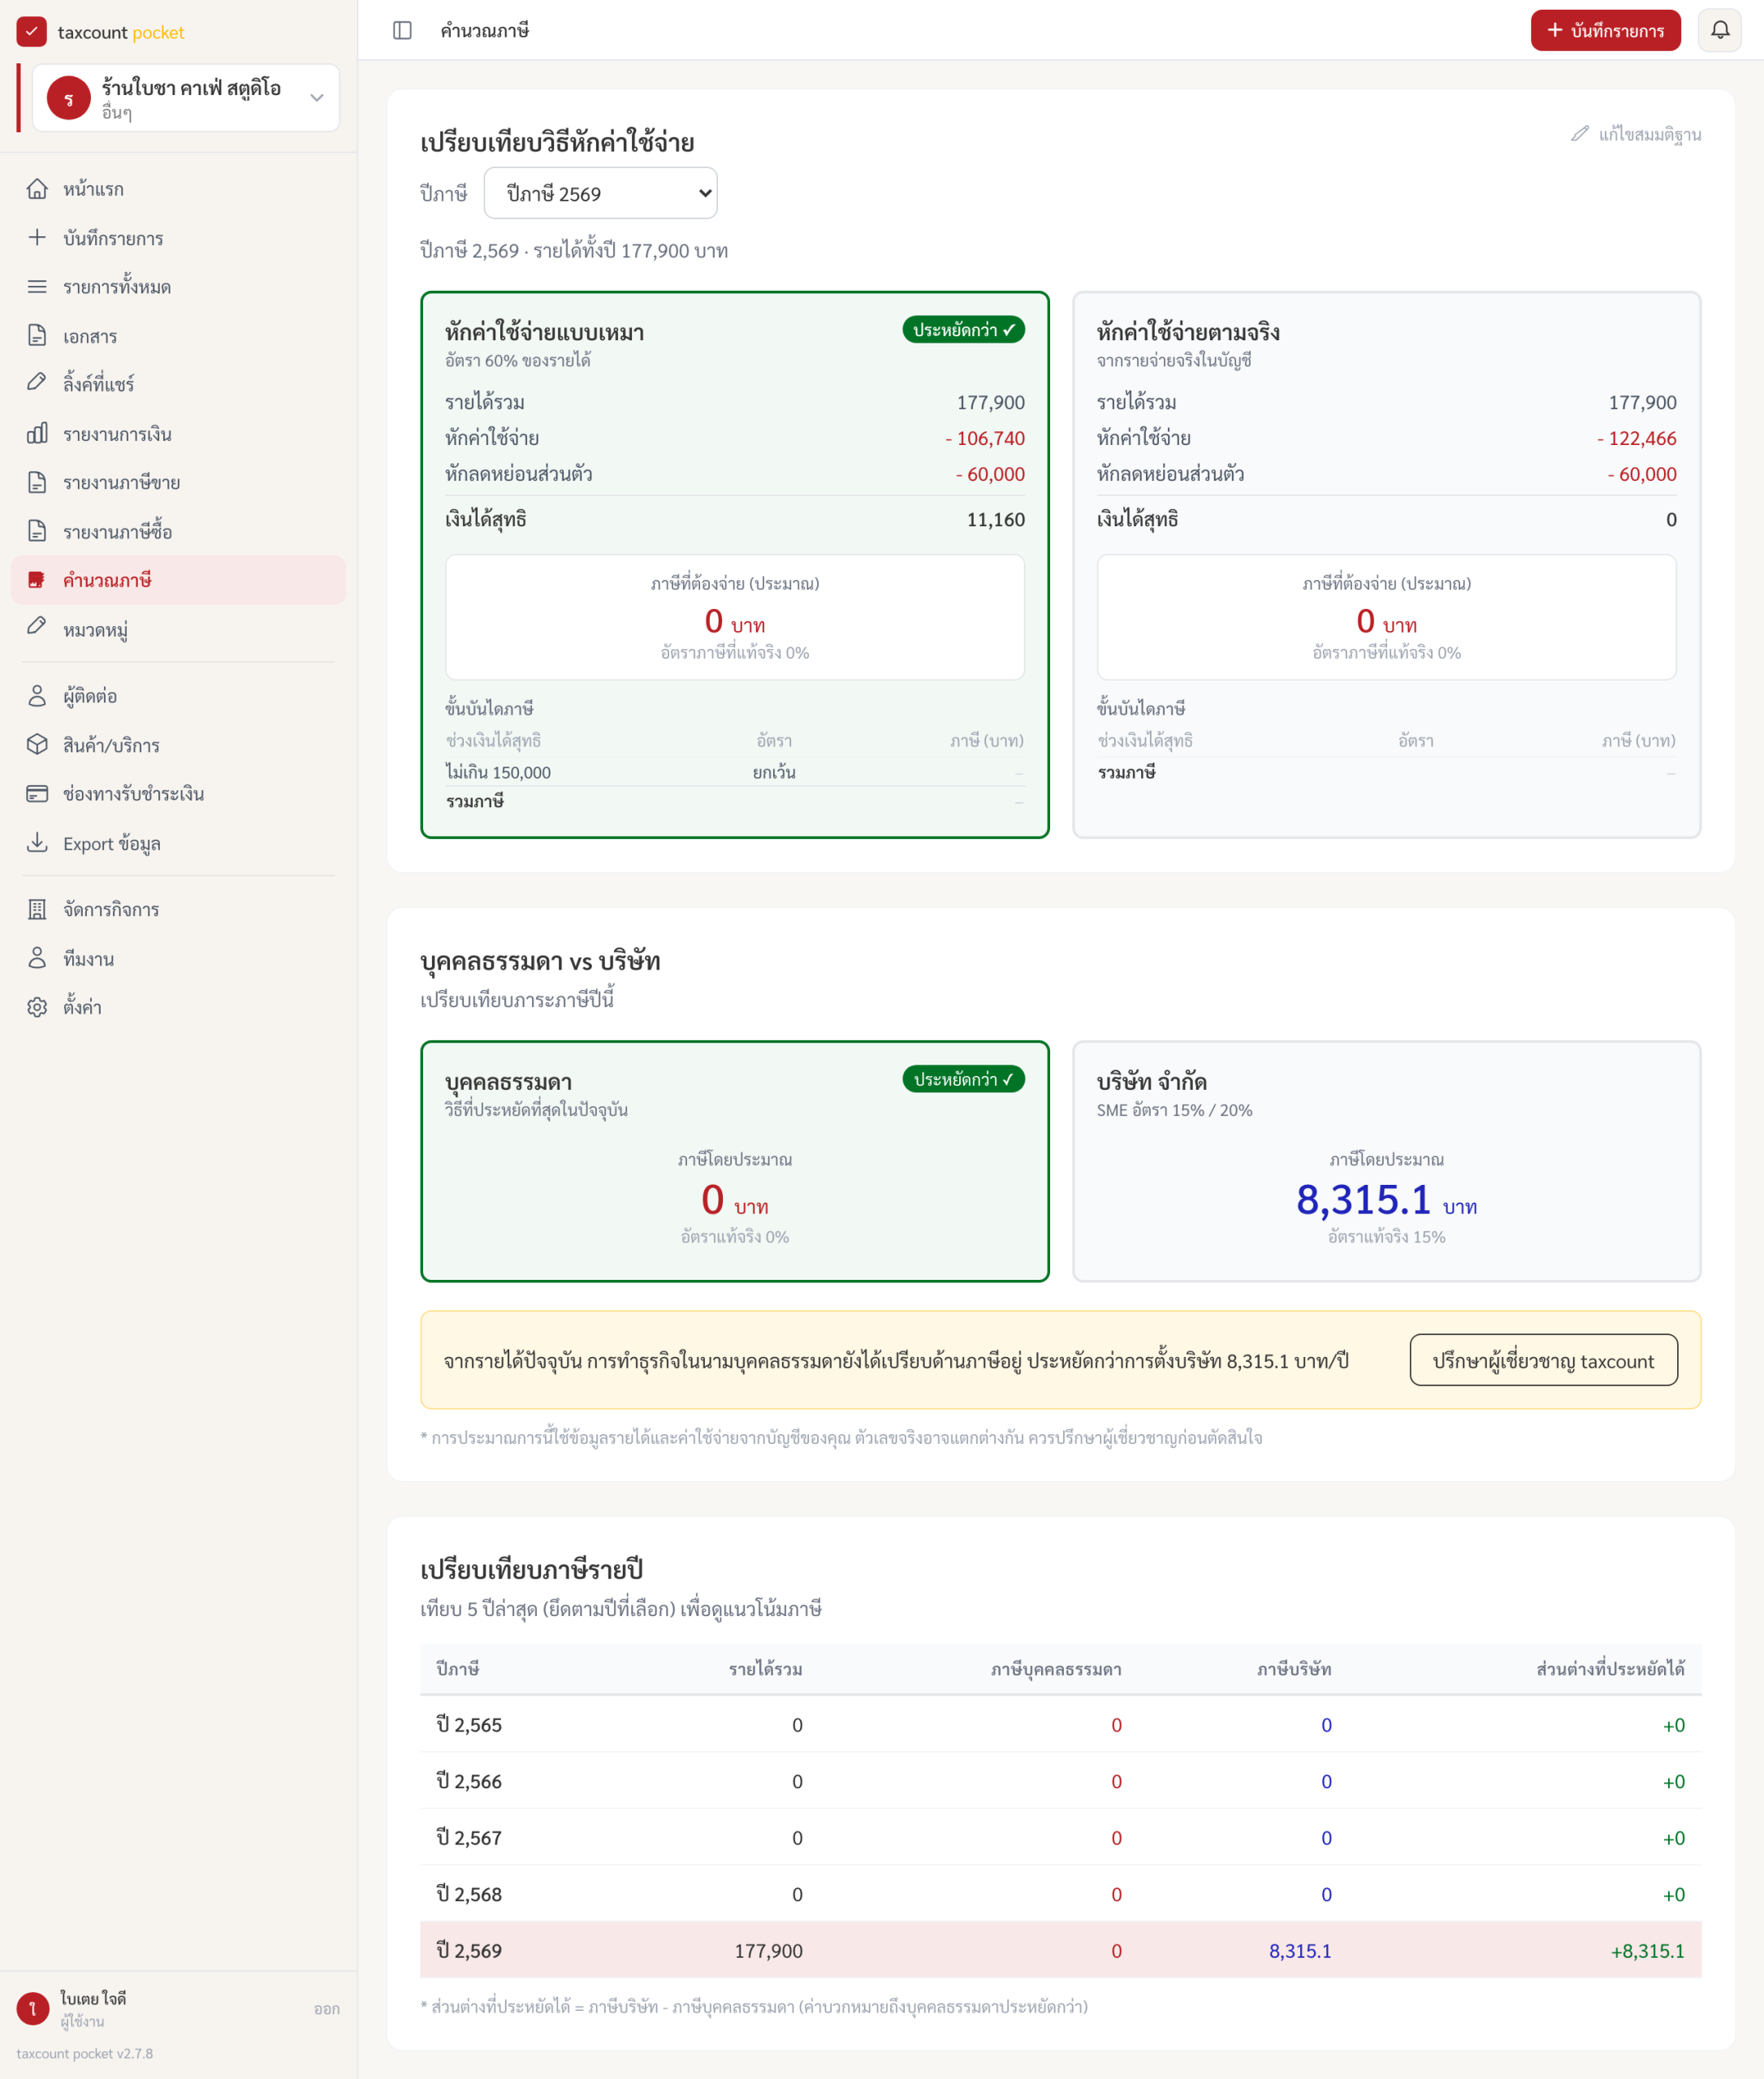Screen dimensions: 1764x2079
Task: Click the person icon for ผู้ติดต่อ
Action: [37, 696]
